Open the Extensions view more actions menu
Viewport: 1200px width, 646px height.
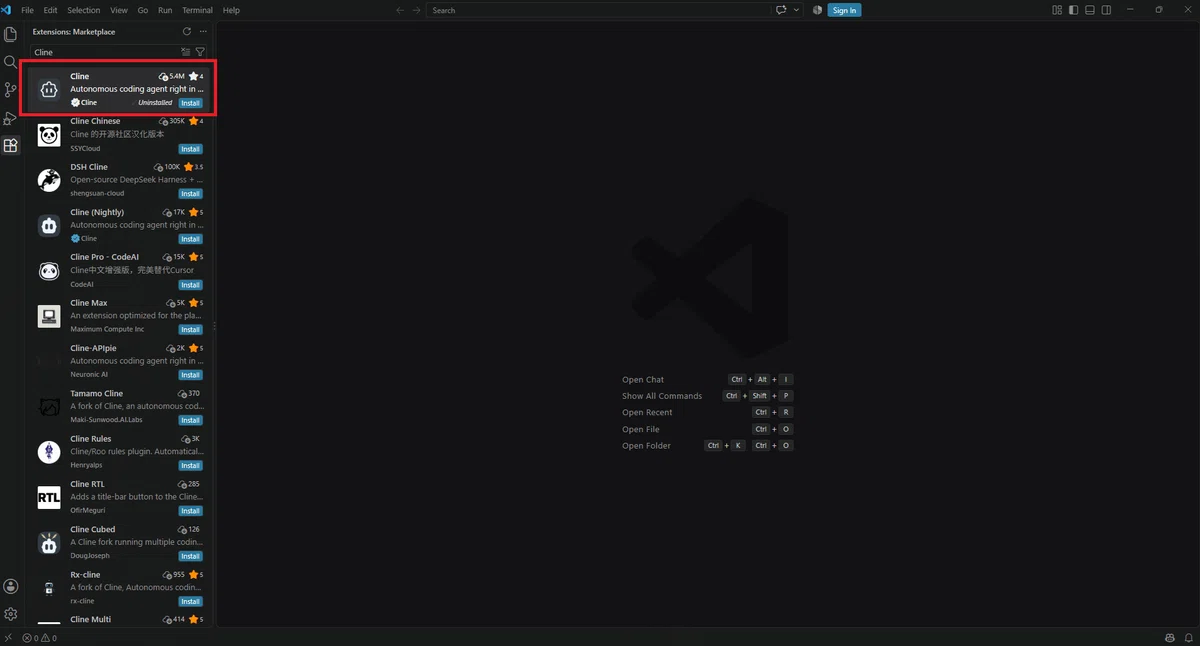(x=203, y=32)
